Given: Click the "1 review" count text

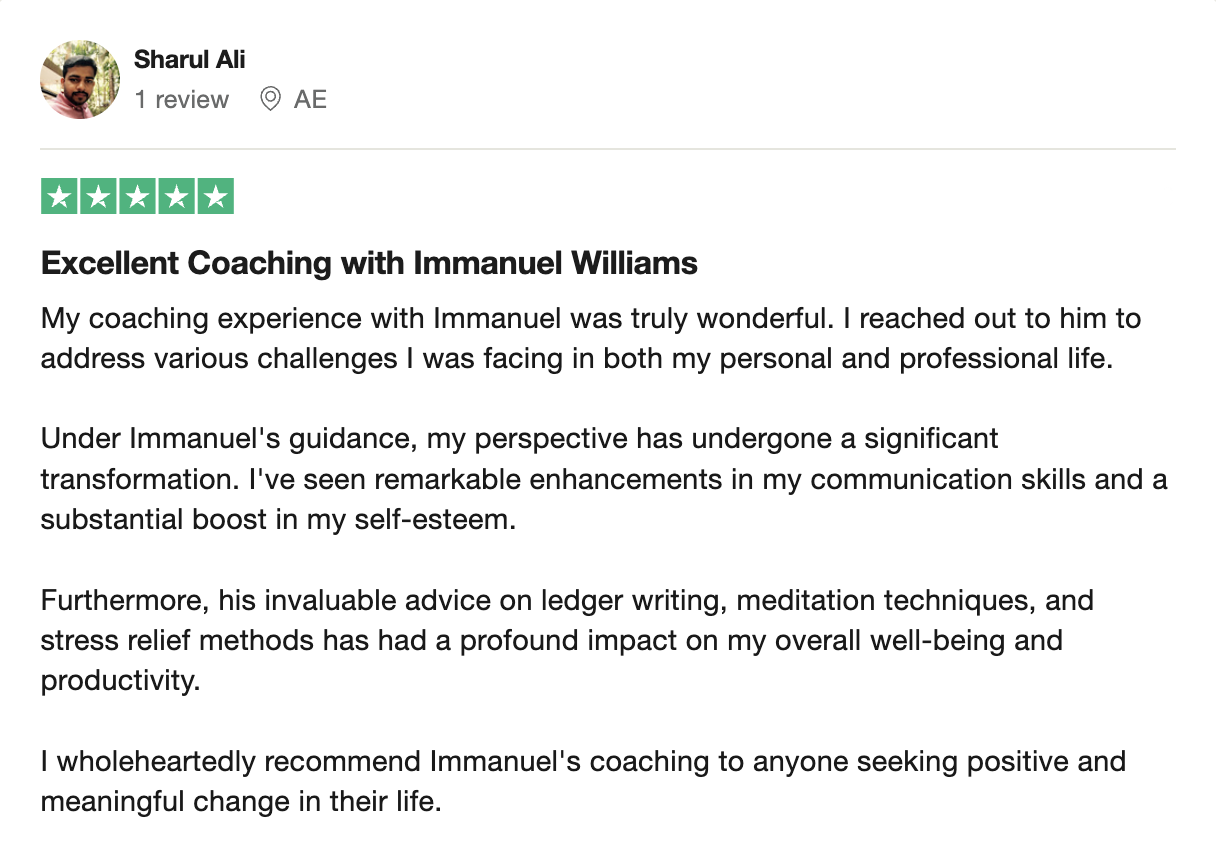Looking at the screenshot, I should (182, 99).
